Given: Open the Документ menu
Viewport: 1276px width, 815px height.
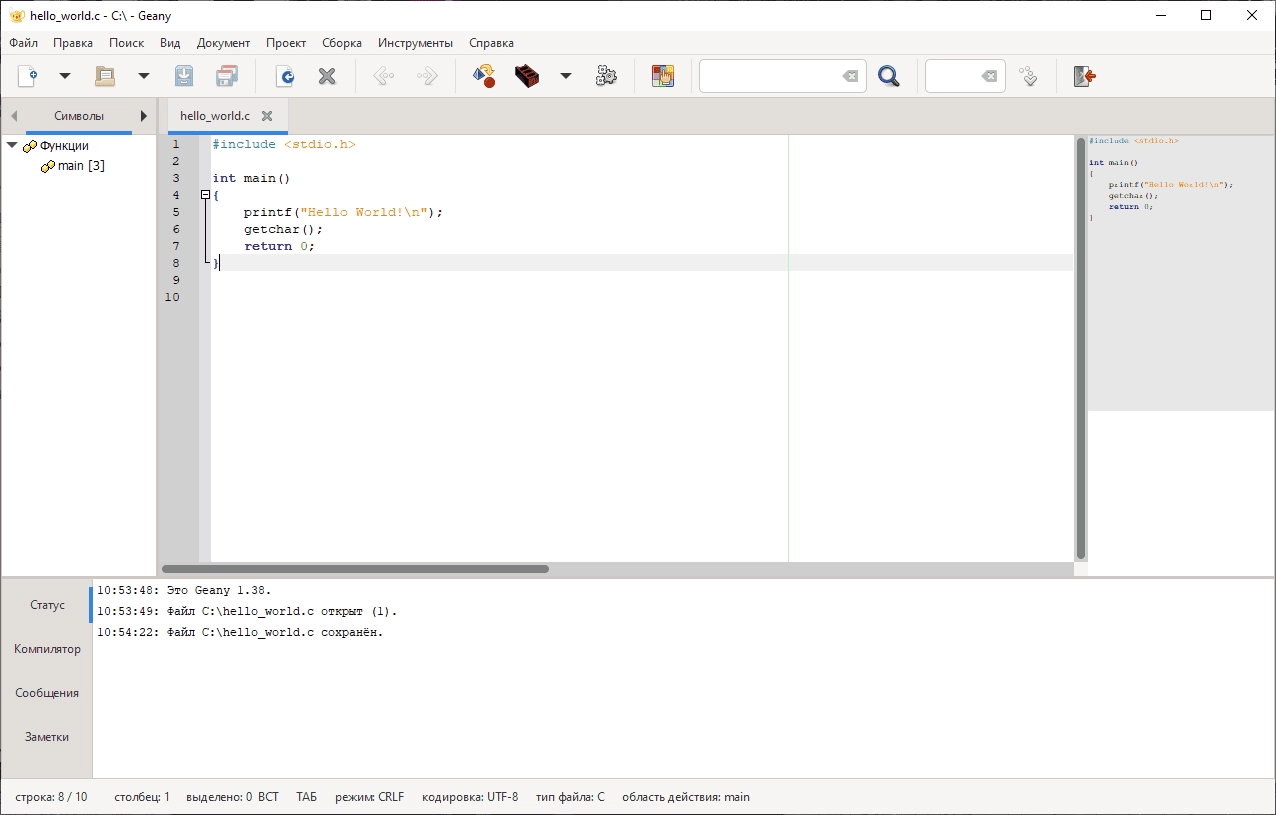Looking at the screenshot, I should point(223,43).
